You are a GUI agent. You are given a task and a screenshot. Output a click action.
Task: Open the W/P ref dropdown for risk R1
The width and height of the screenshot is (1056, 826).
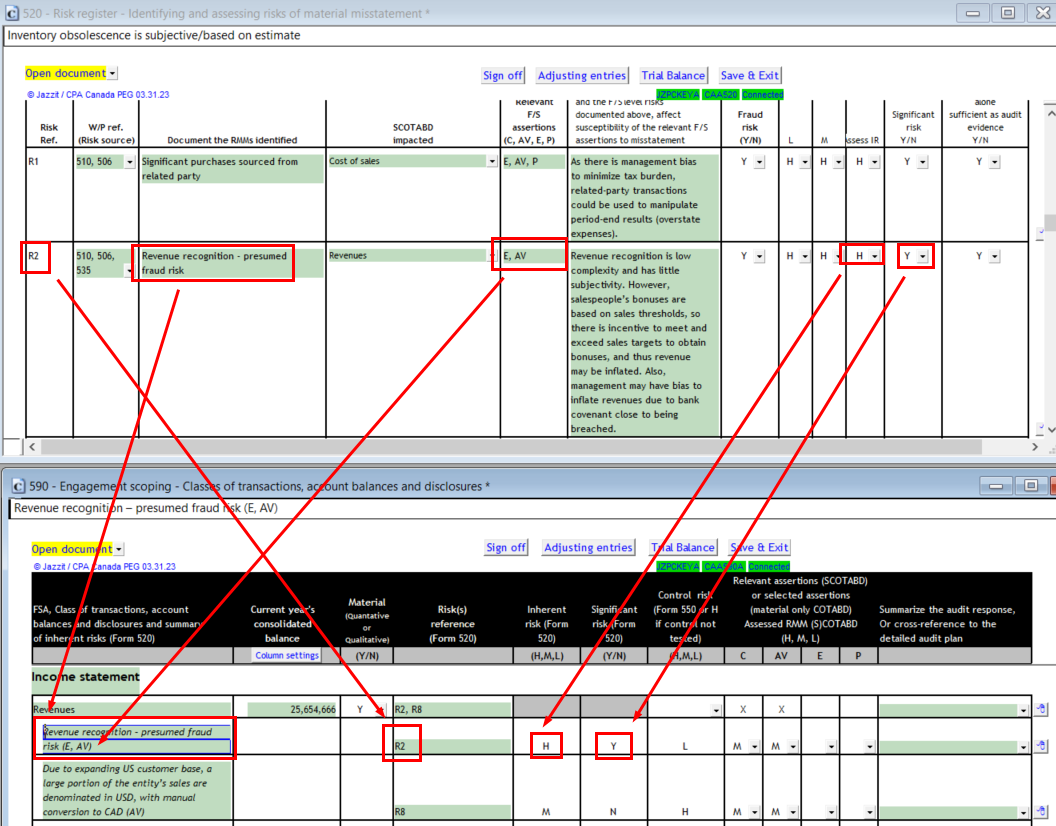pos(130,162)
